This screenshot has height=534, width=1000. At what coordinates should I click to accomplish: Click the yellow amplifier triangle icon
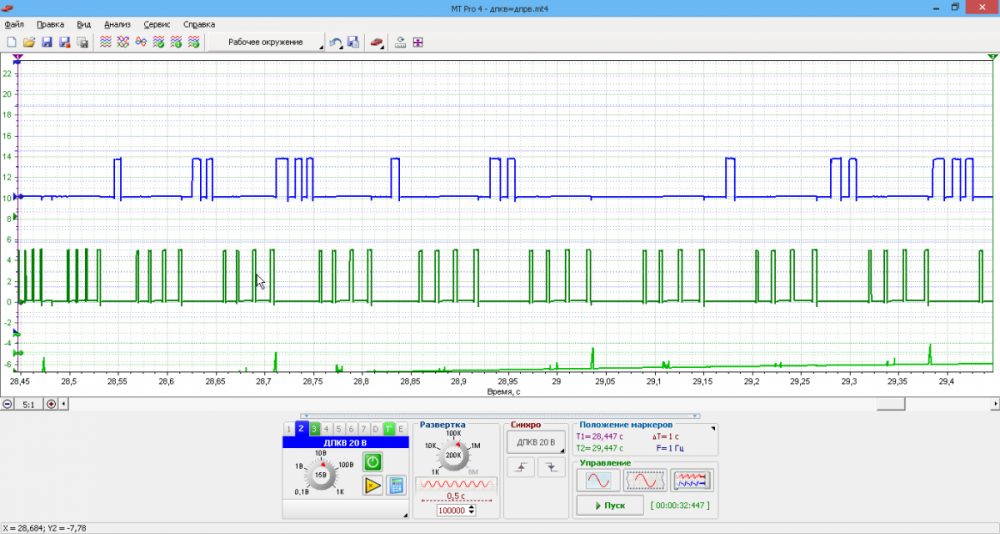point(371,486)
